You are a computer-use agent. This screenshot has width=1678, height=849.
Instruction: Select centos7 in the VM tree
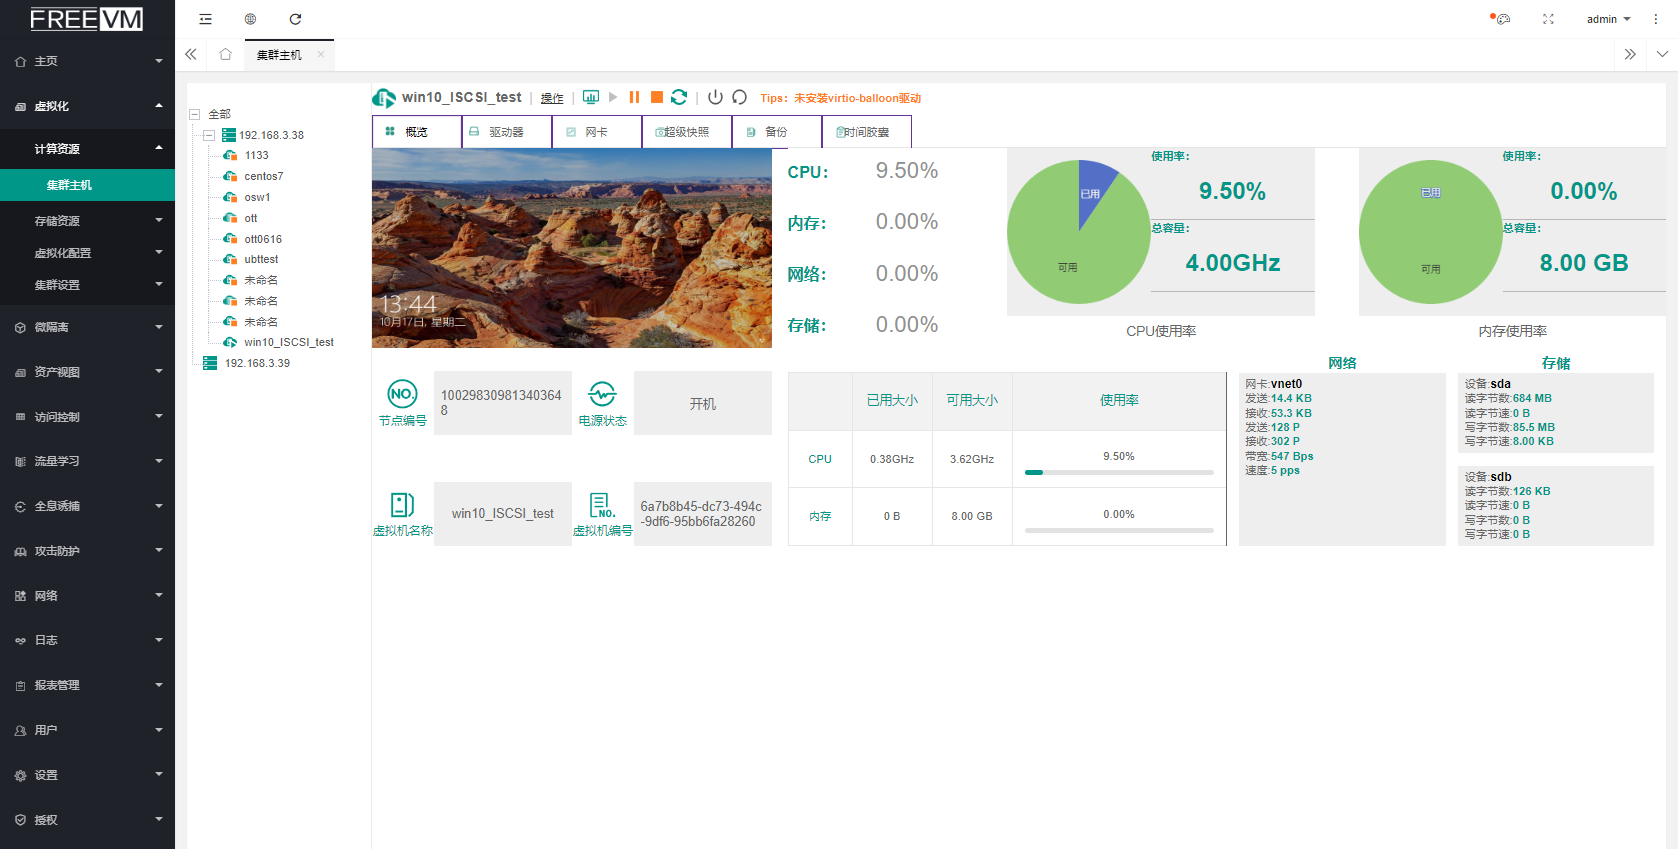[263, 176]
